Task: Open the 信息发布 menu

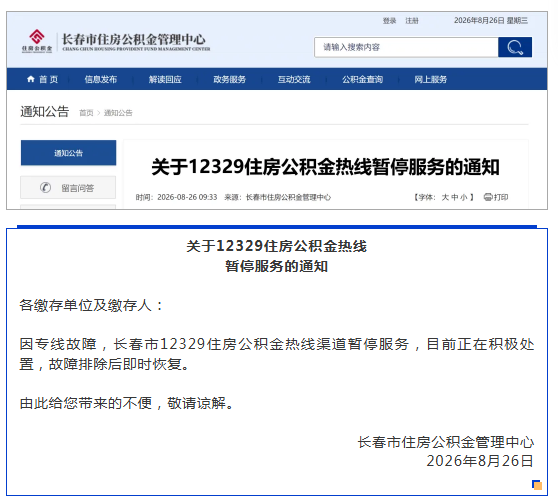Action: pos(101,79)
